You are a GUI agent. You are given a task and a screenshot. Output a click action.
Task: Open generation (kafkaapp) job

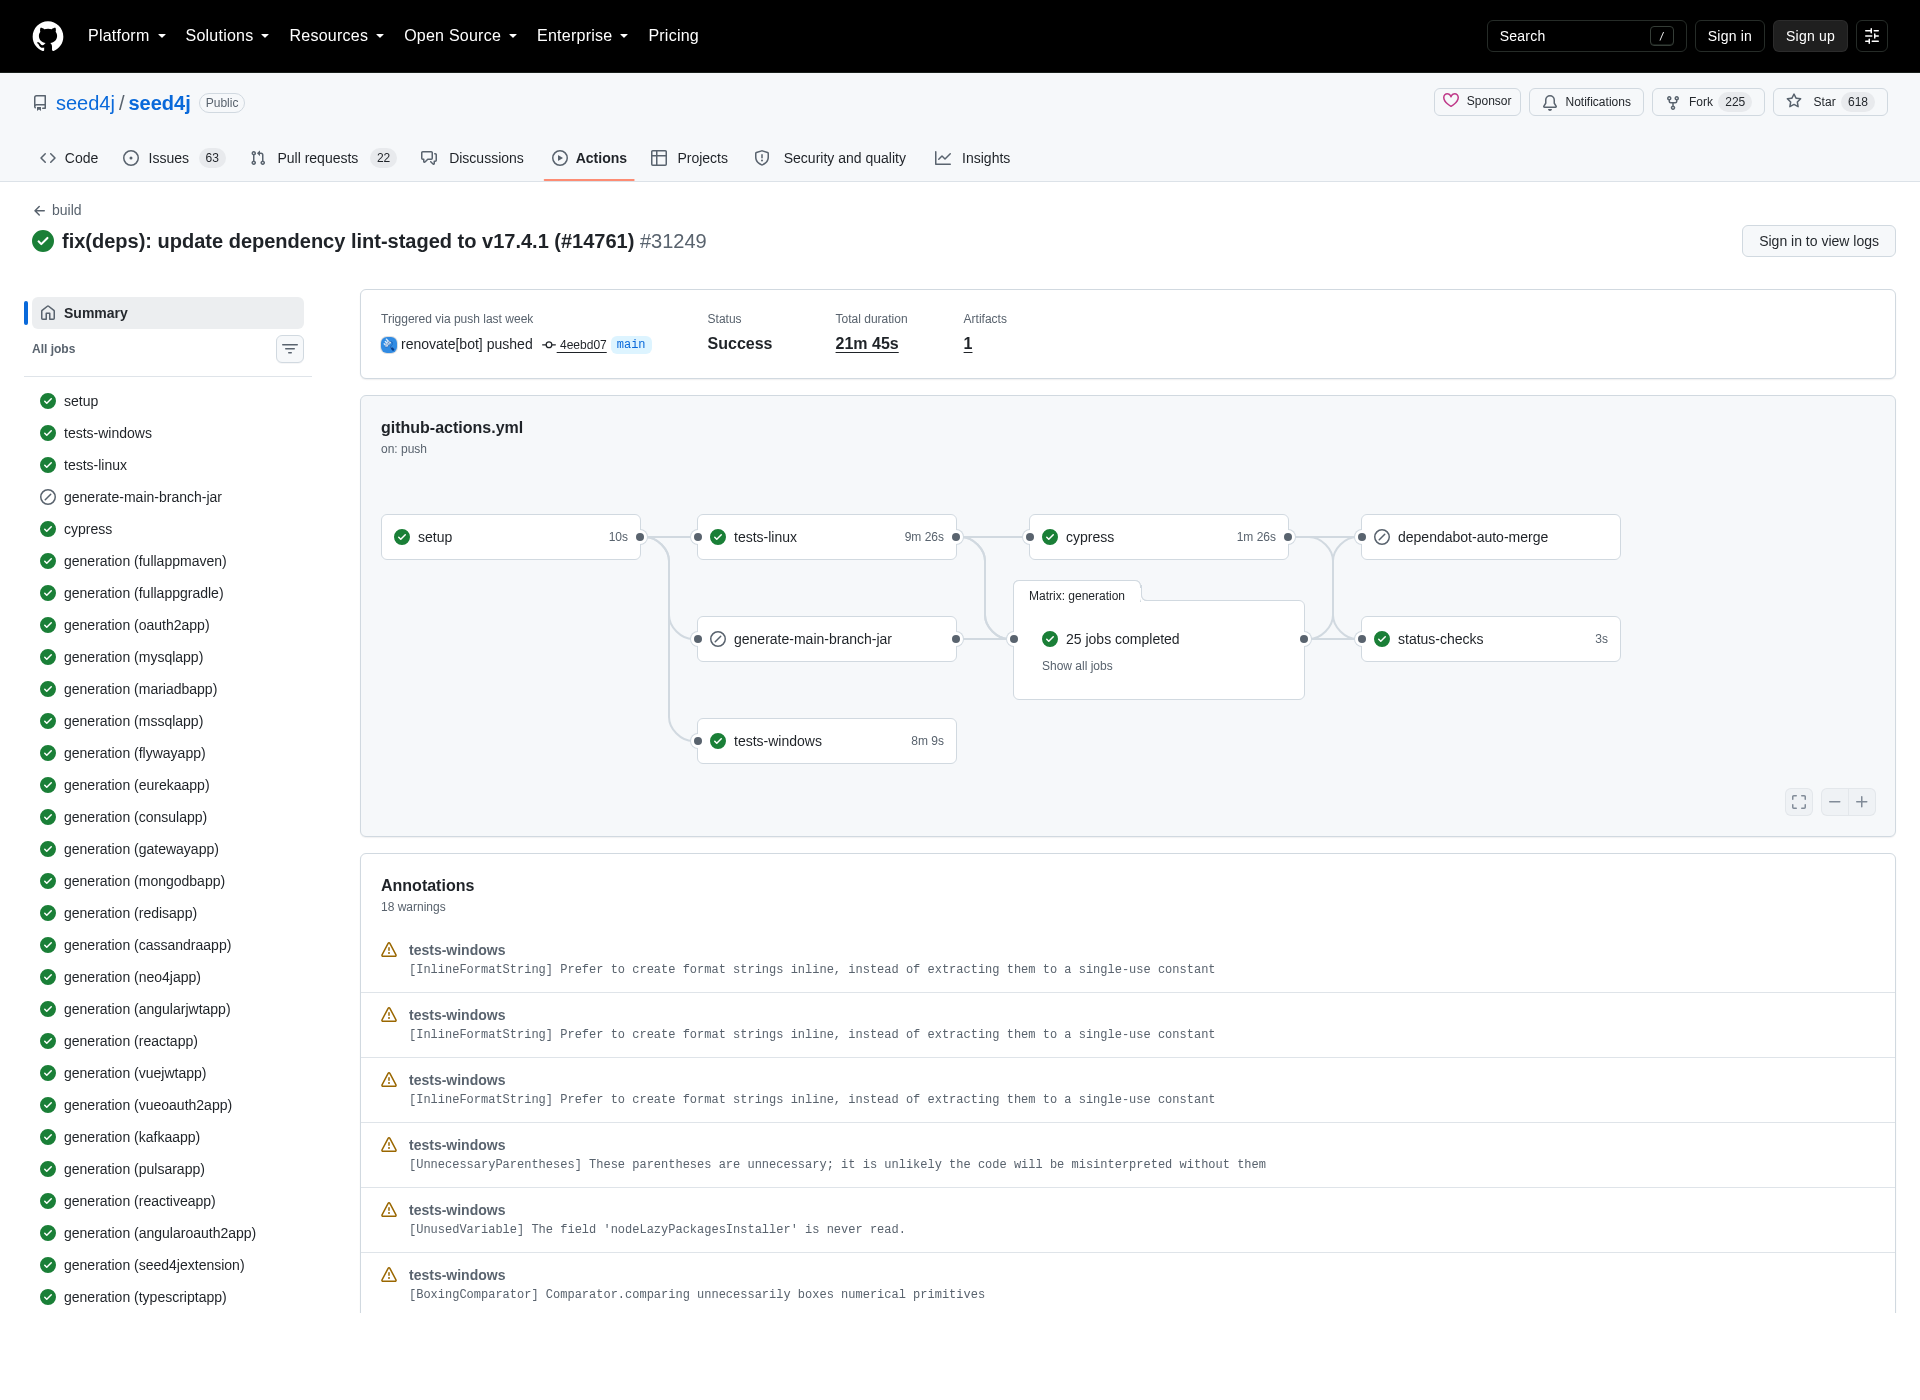pyautogui.click(x=168, y=1137)
